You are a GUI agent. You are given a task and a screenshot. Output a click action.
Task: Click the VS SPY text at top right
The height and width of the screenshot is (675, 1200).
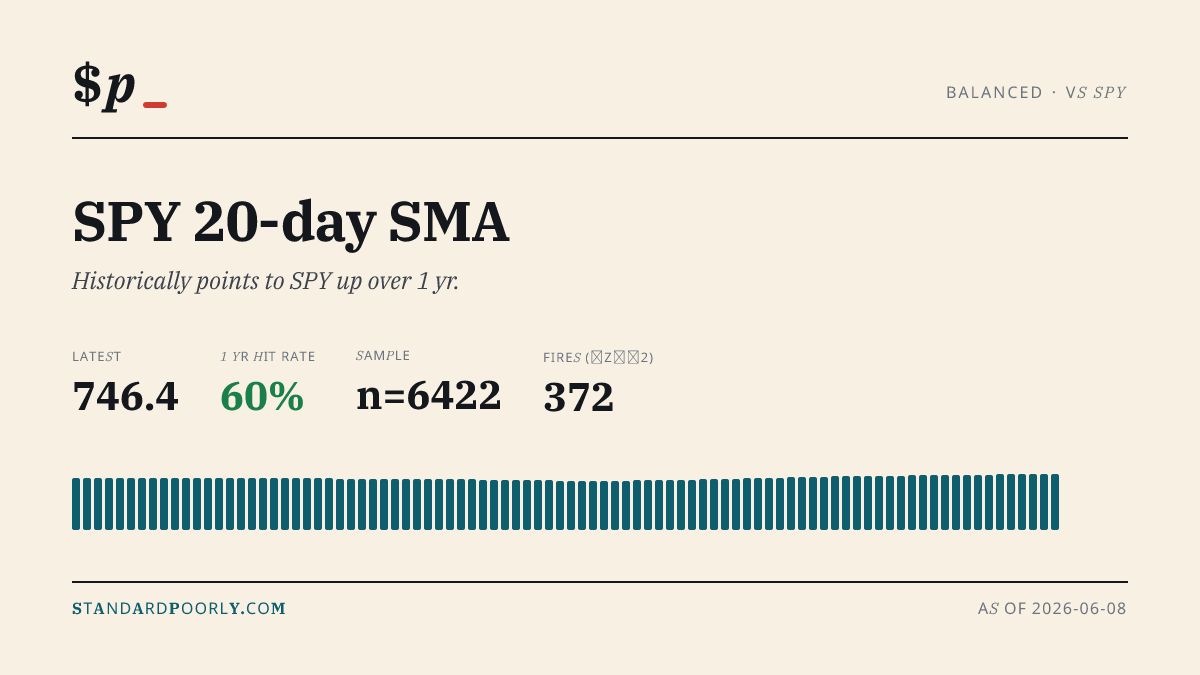1096,92
